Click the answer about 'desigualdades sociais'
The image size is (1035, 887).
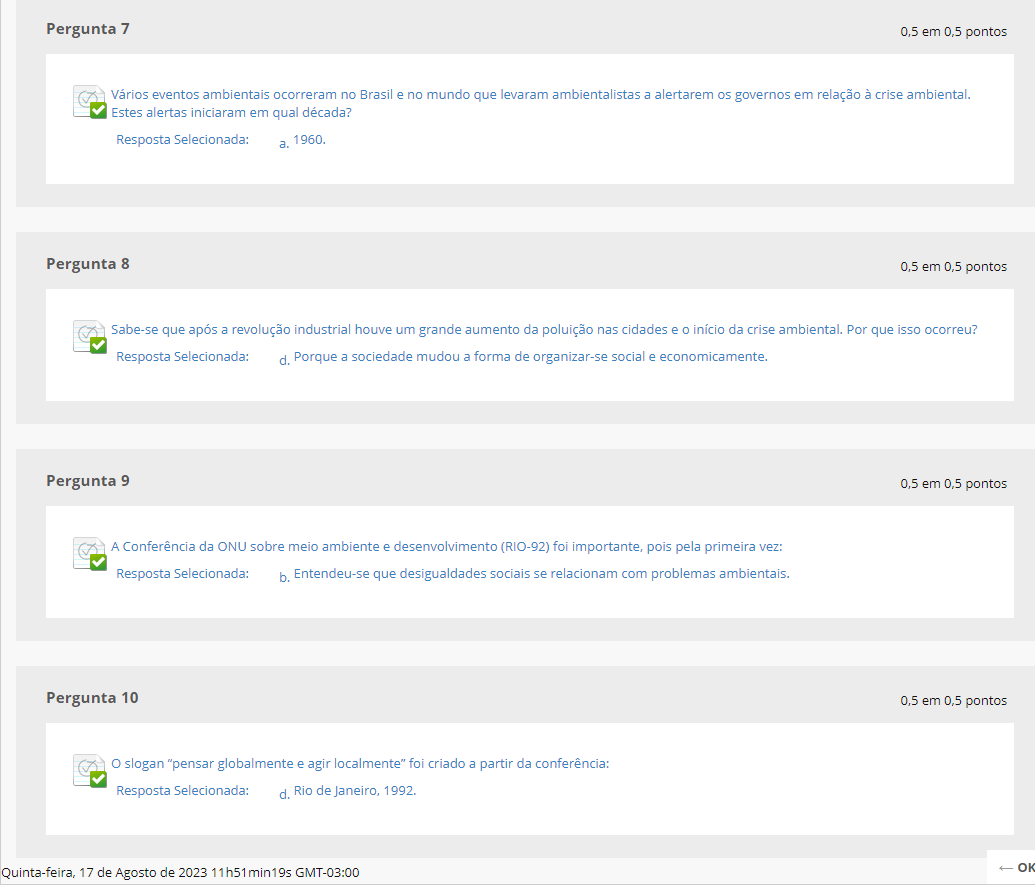(541, 574)
